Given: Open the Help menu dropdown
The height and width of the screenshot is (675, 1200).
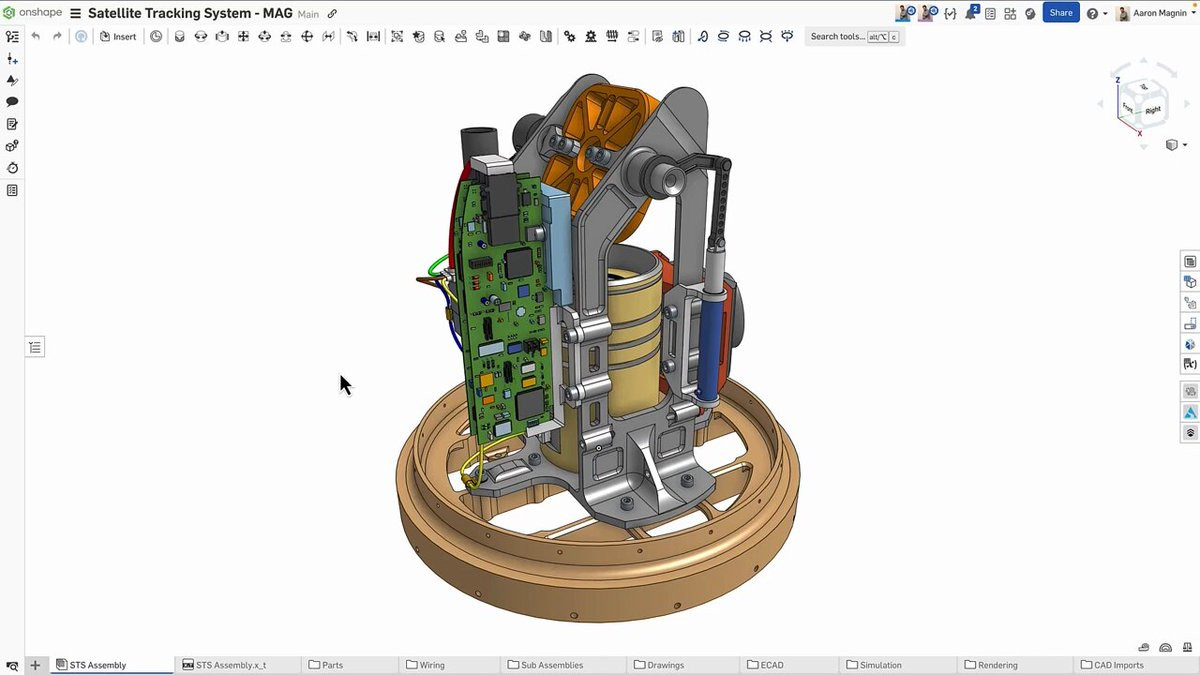Looking at the screenshot, I should point(1097,14).
